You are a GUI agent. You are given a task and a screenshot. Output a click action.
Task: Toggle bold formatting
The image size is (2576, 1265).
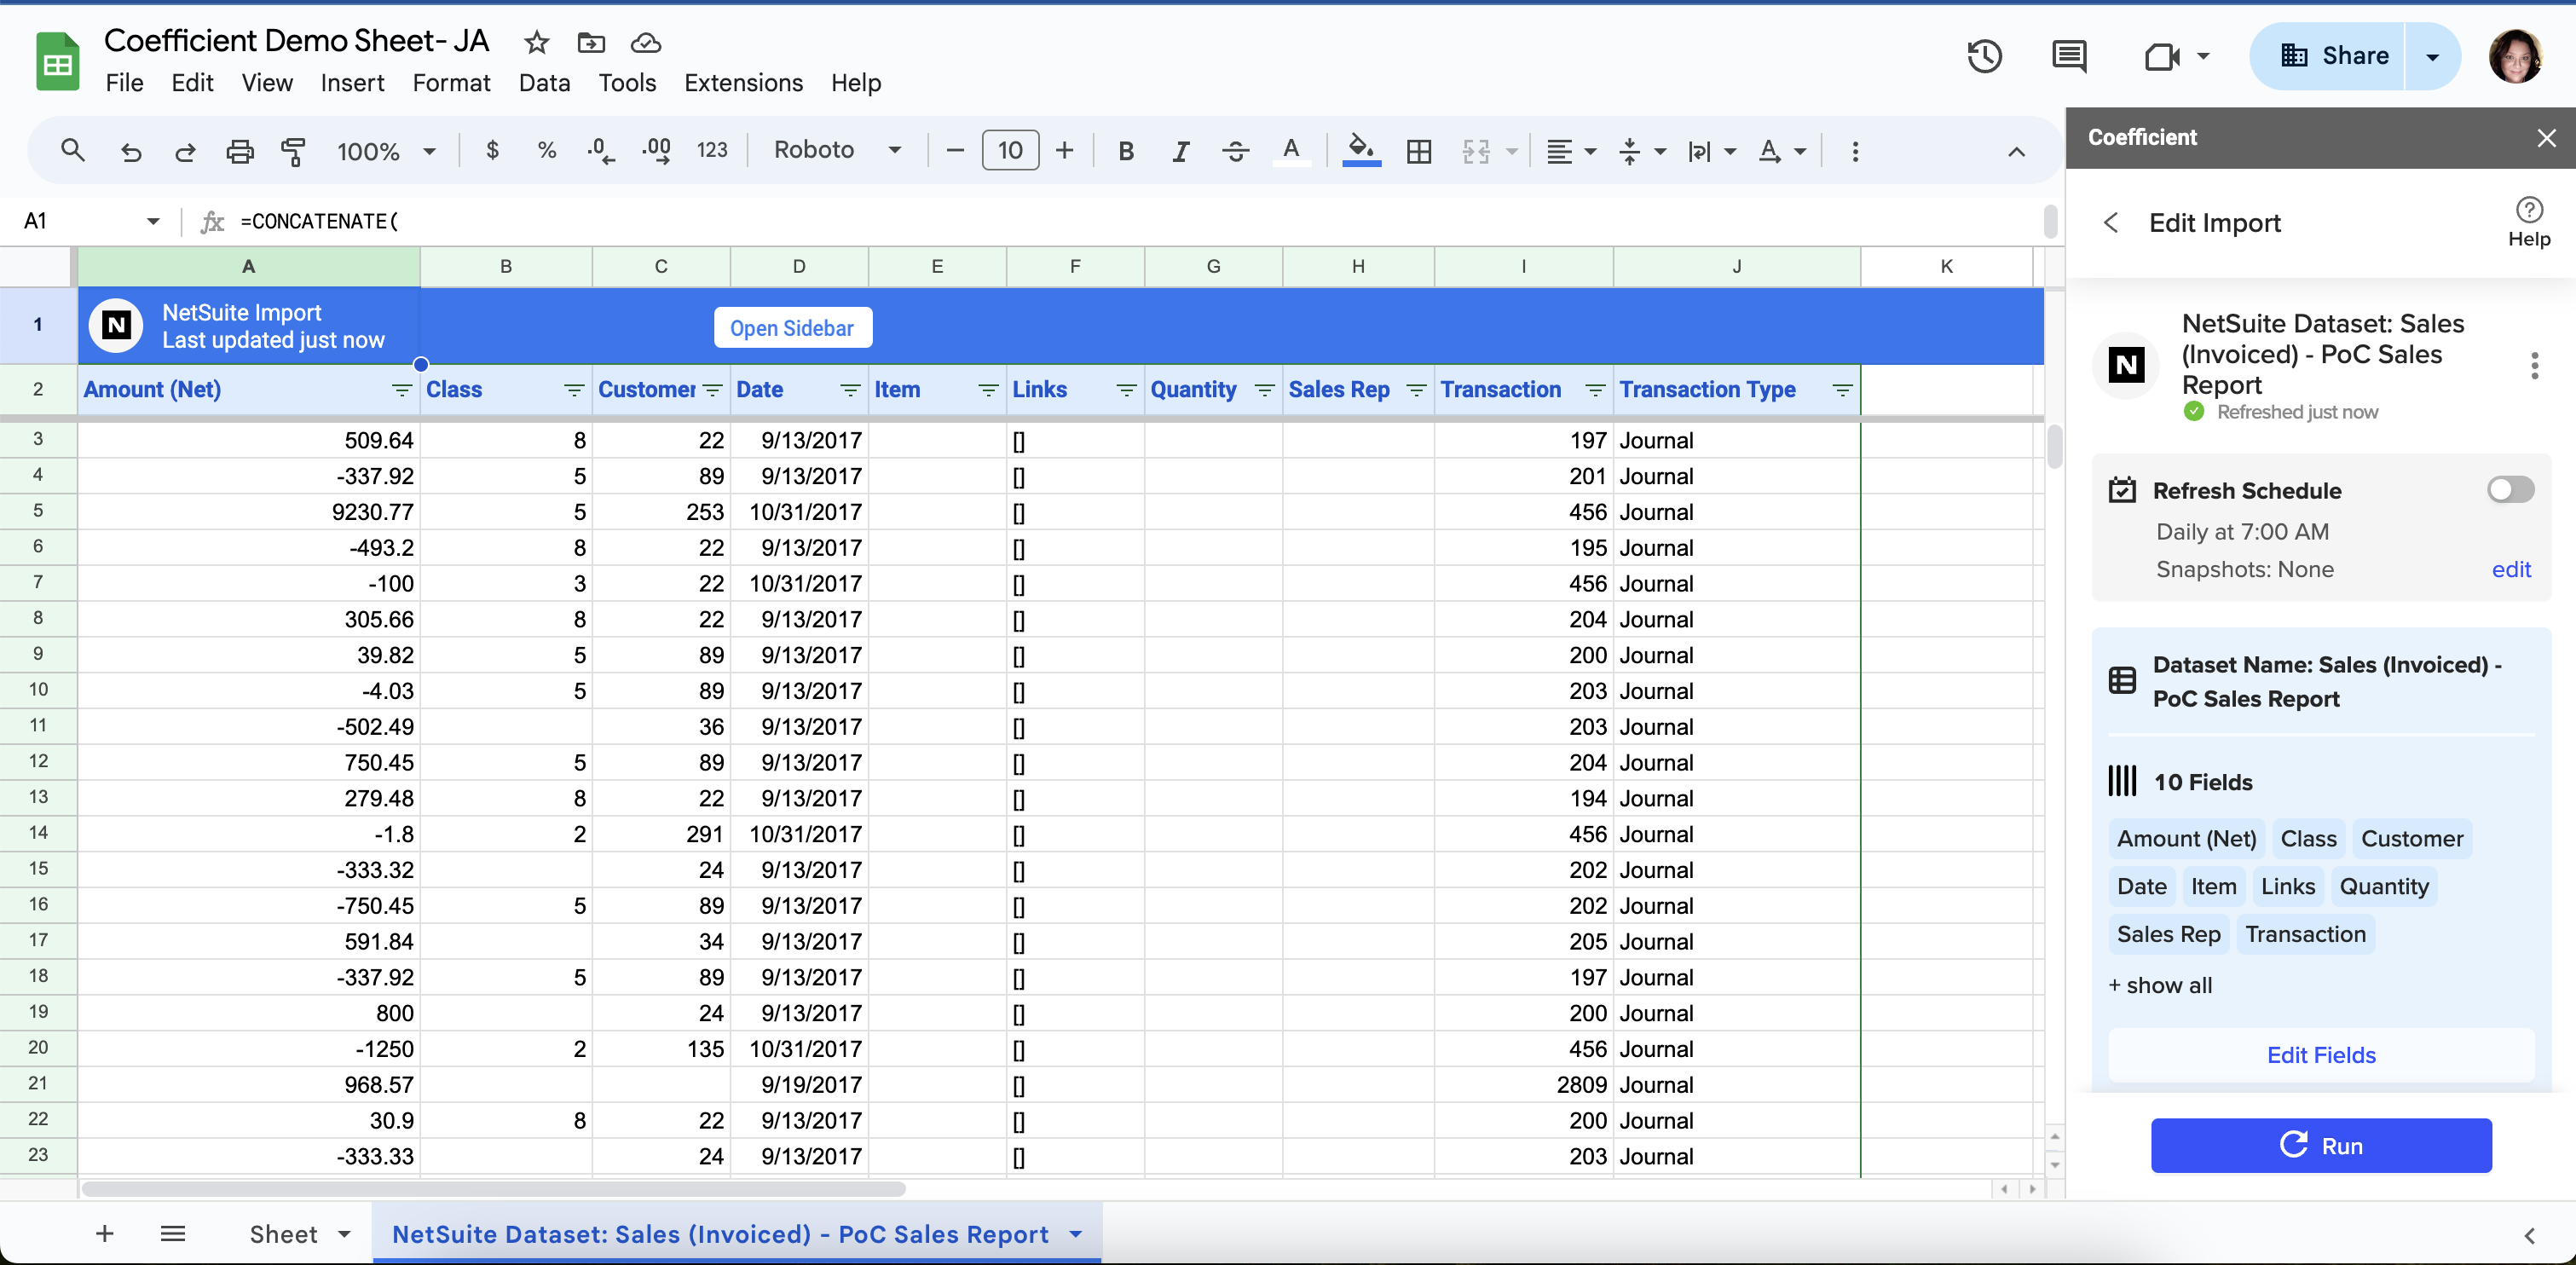click(1126, 151)
